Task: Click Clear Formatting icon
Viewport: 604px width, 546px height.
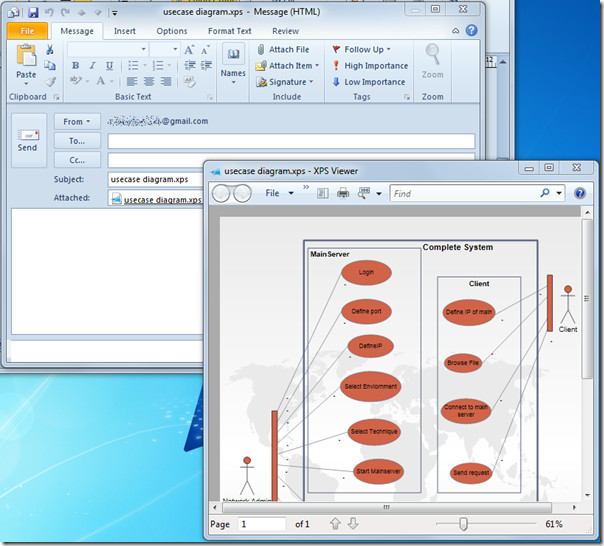Action: click(190, 82)
